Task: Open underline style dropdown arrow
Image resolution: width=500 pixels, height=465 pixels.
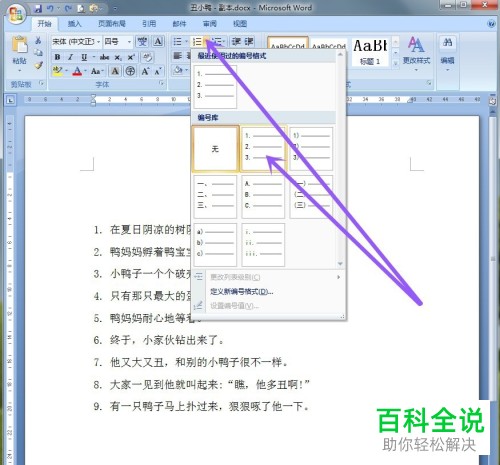Action: (93, 57)
